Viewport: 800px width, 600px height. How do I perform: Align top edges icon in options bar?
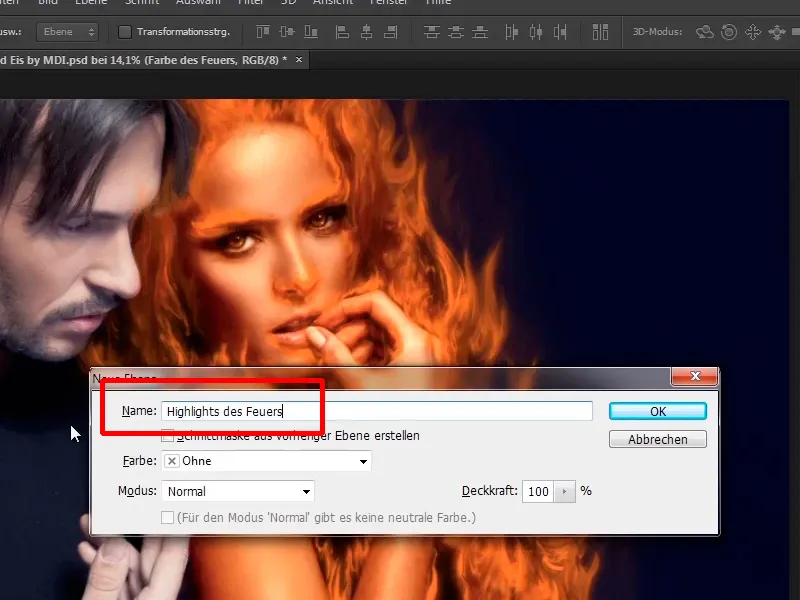point(263,32)
